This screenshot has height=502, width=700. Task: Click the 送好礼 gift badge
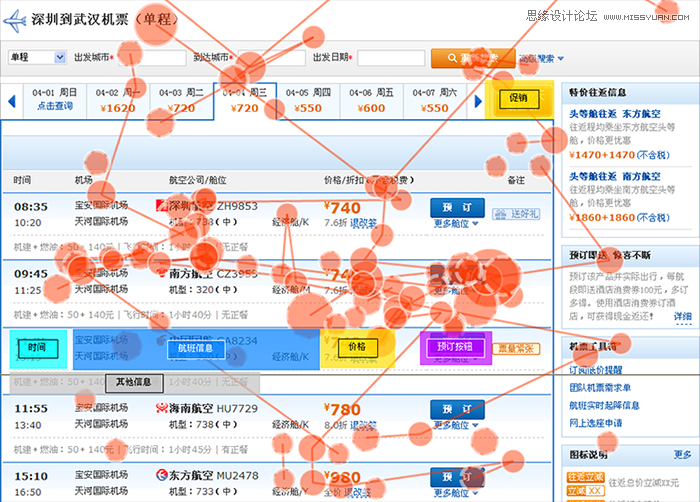516,214
